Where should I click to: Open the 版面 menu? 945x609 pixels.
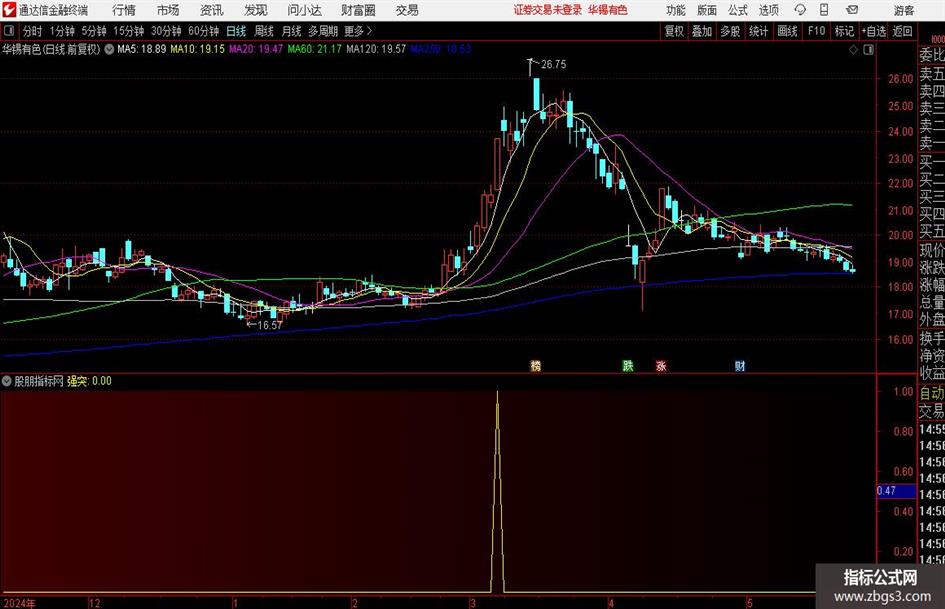tap(706, 10)
